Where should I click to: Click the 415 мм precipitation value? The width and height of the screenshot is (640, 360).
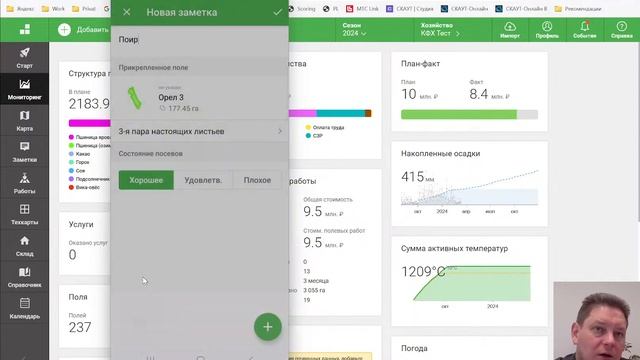pyautogui.click(x=417, y=177)
